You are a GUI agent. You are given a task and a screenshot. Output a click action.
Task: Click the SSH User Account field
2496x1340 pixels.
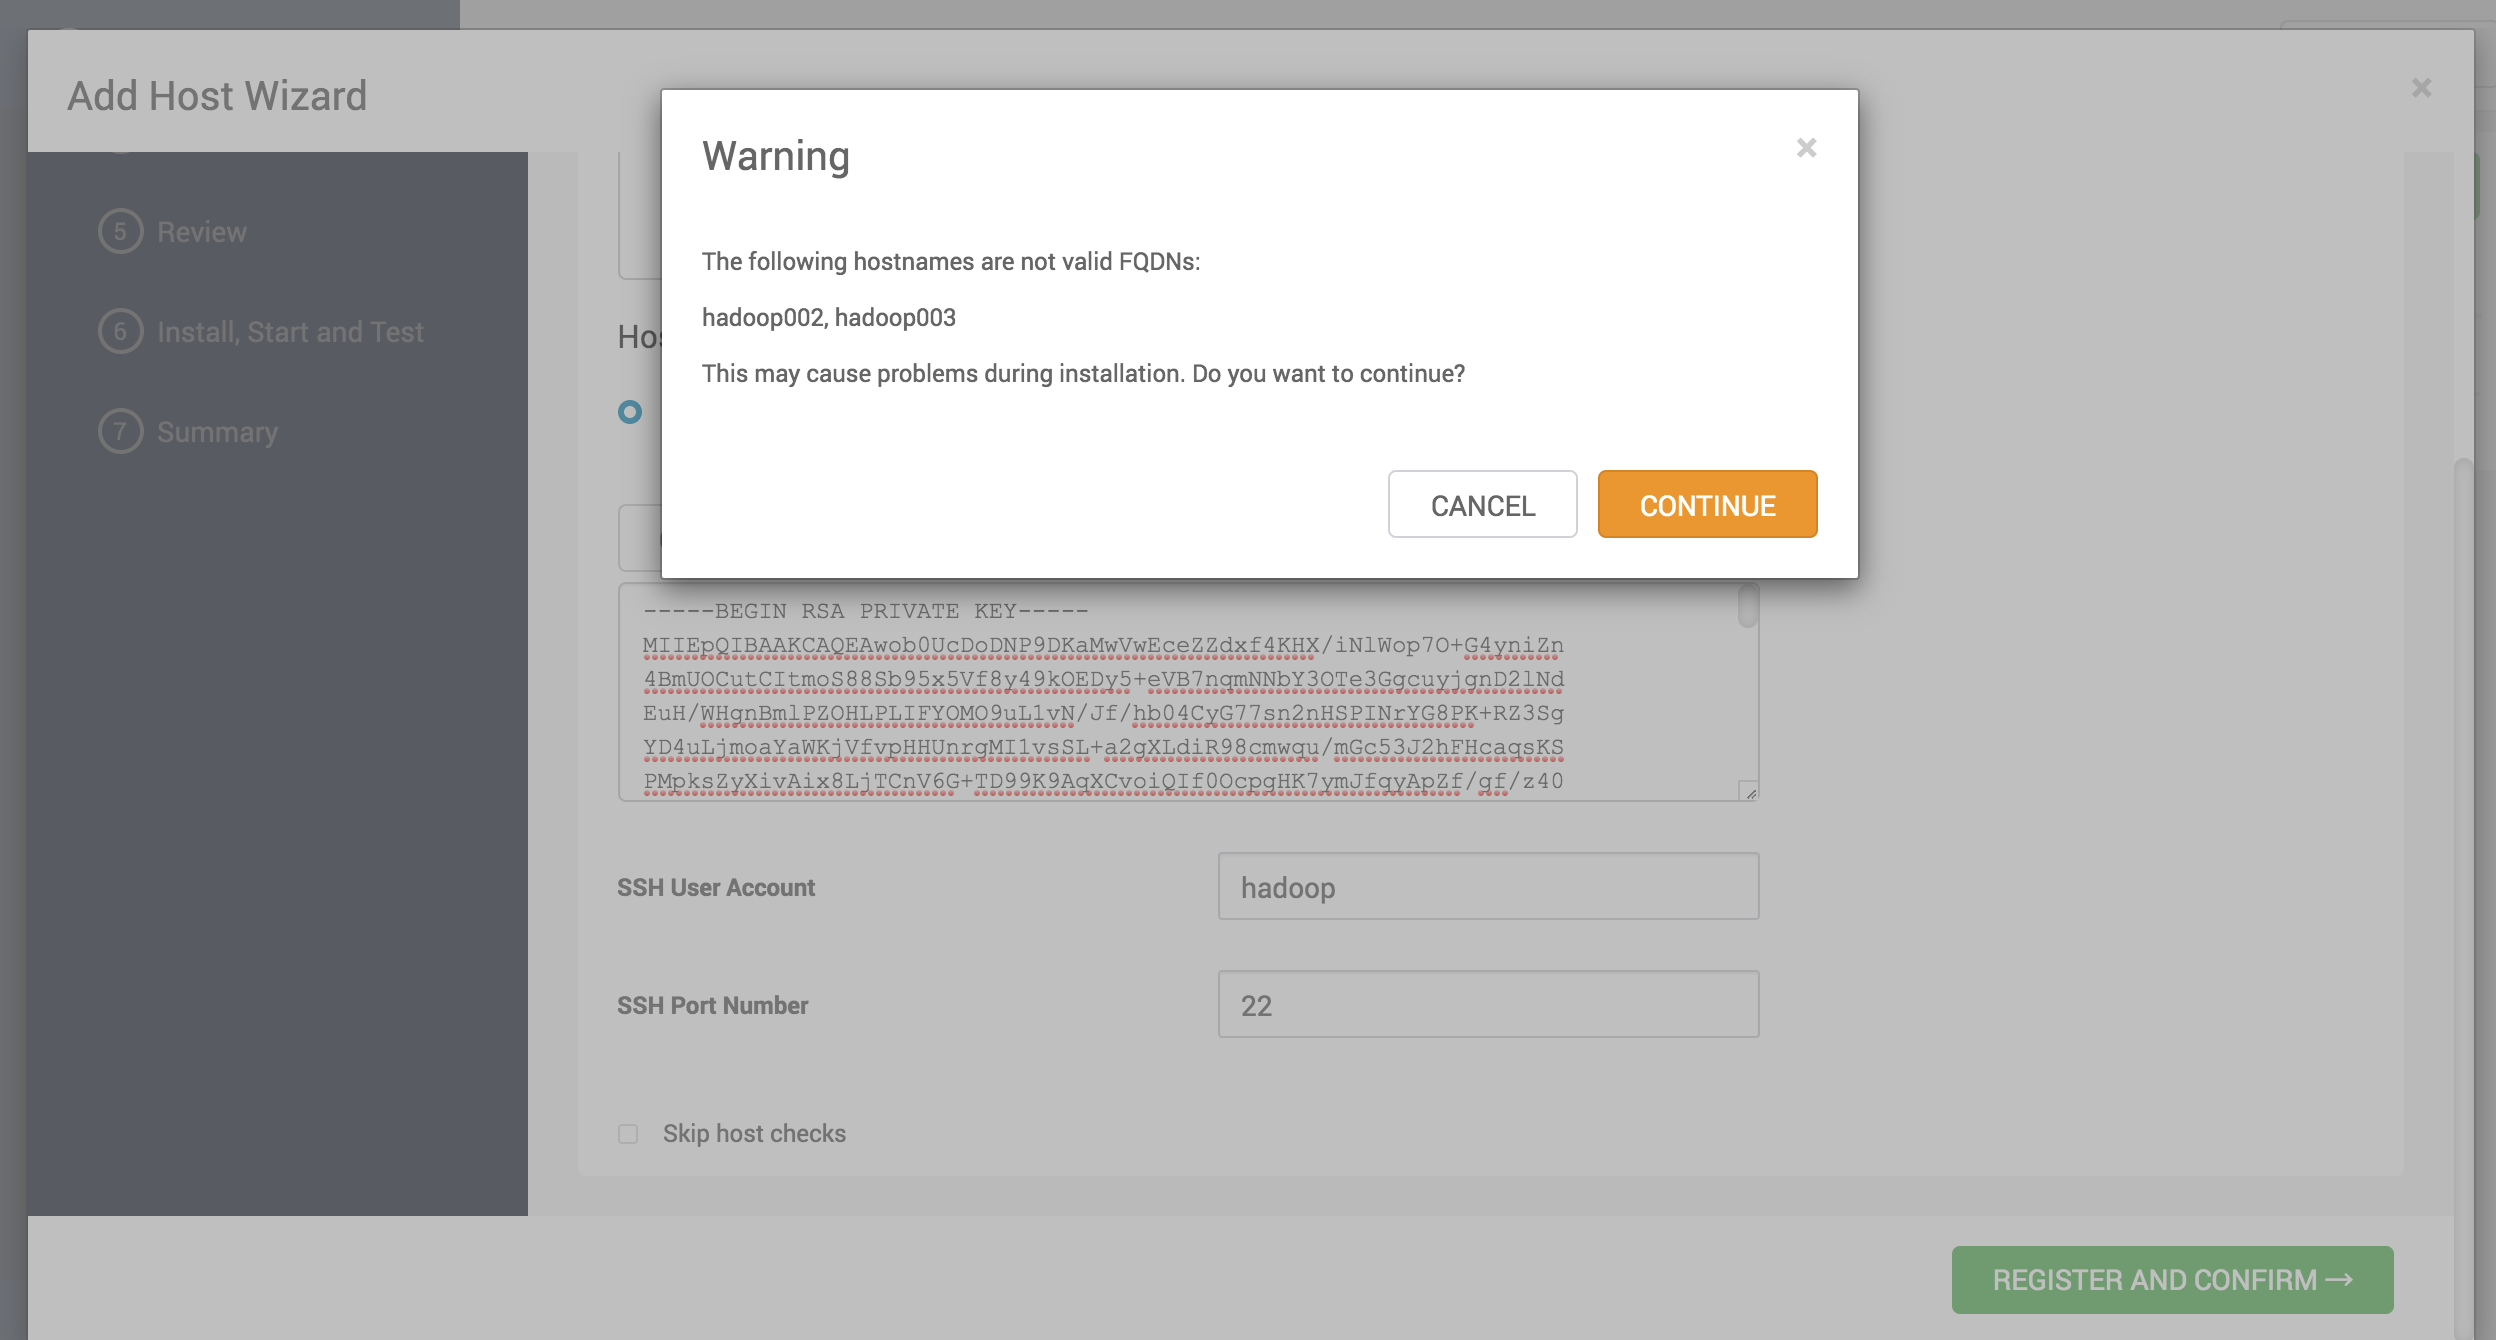point(1488,887)
